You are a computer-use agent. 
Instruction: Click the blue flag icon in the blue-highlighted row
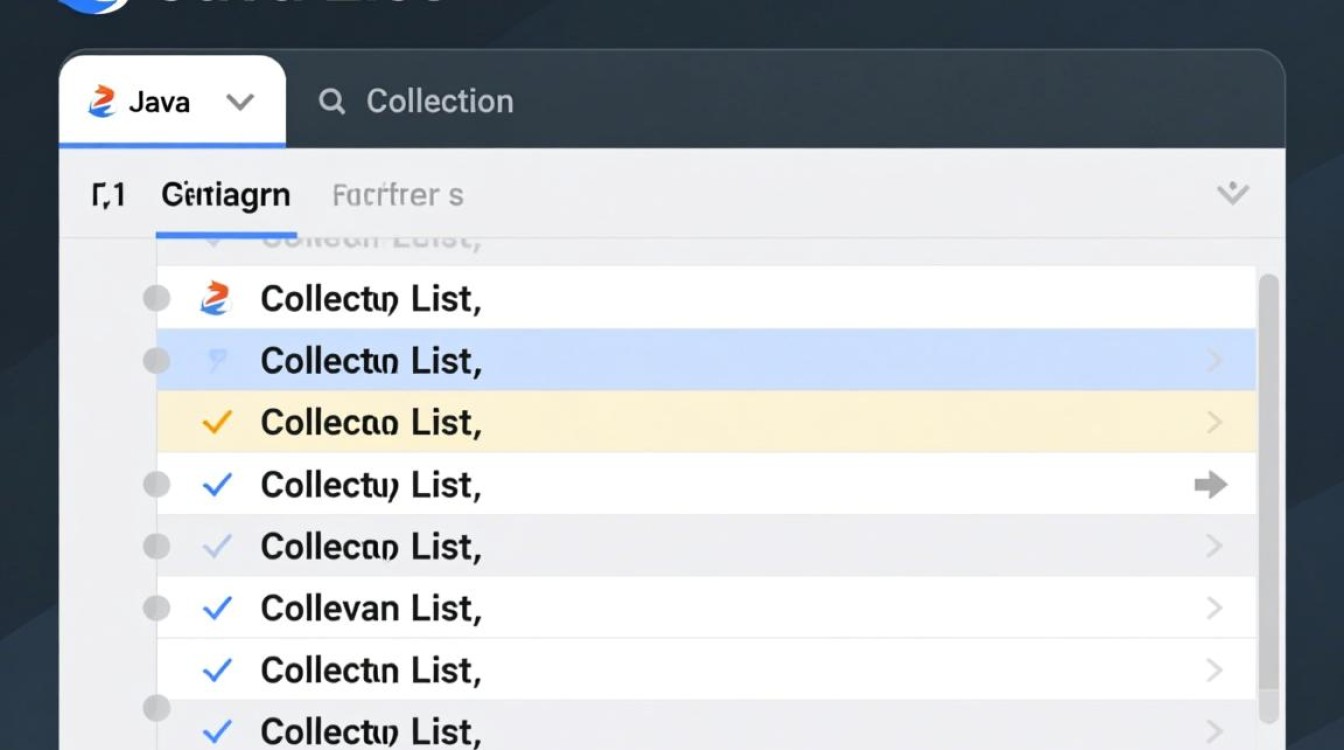click(216, 361)
